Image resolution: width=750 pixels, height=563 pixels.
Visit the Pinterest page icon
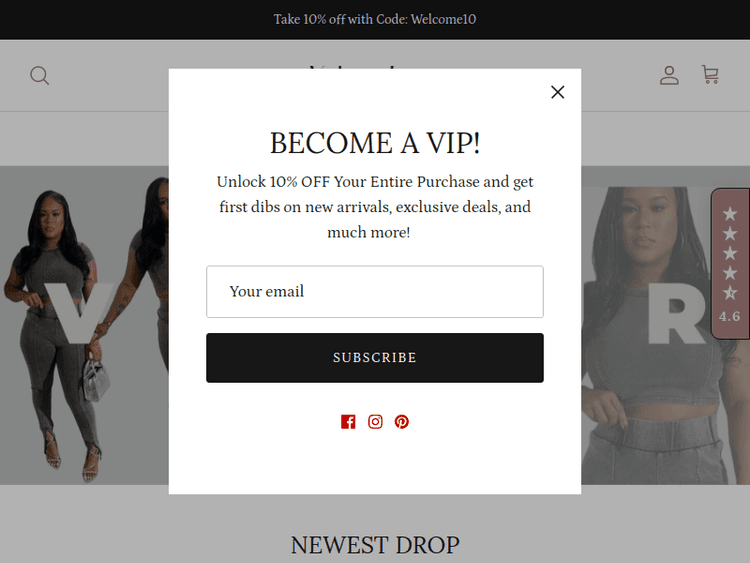[x=402, y=421]
